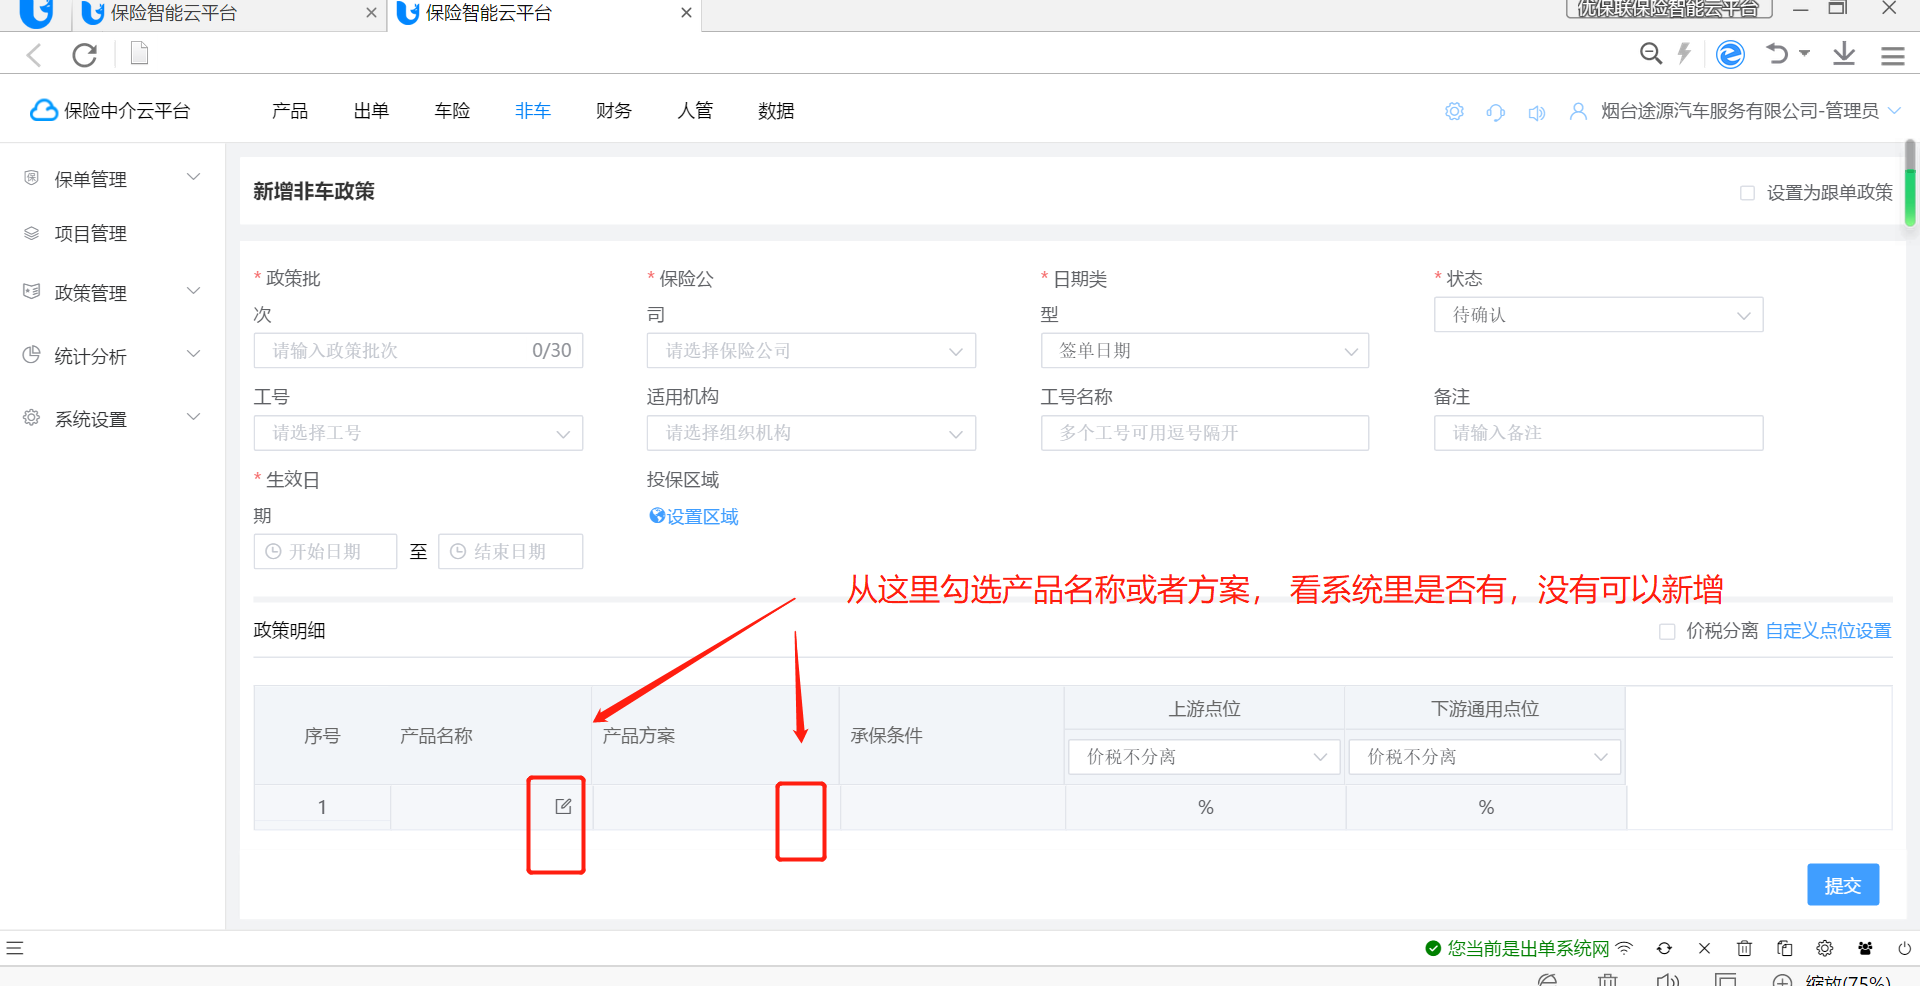Image resolution: width=1920 pixels, height=986 pixels.
Task: Click the 保险中介云平台 cloud logo
Action: click(110, 110)
